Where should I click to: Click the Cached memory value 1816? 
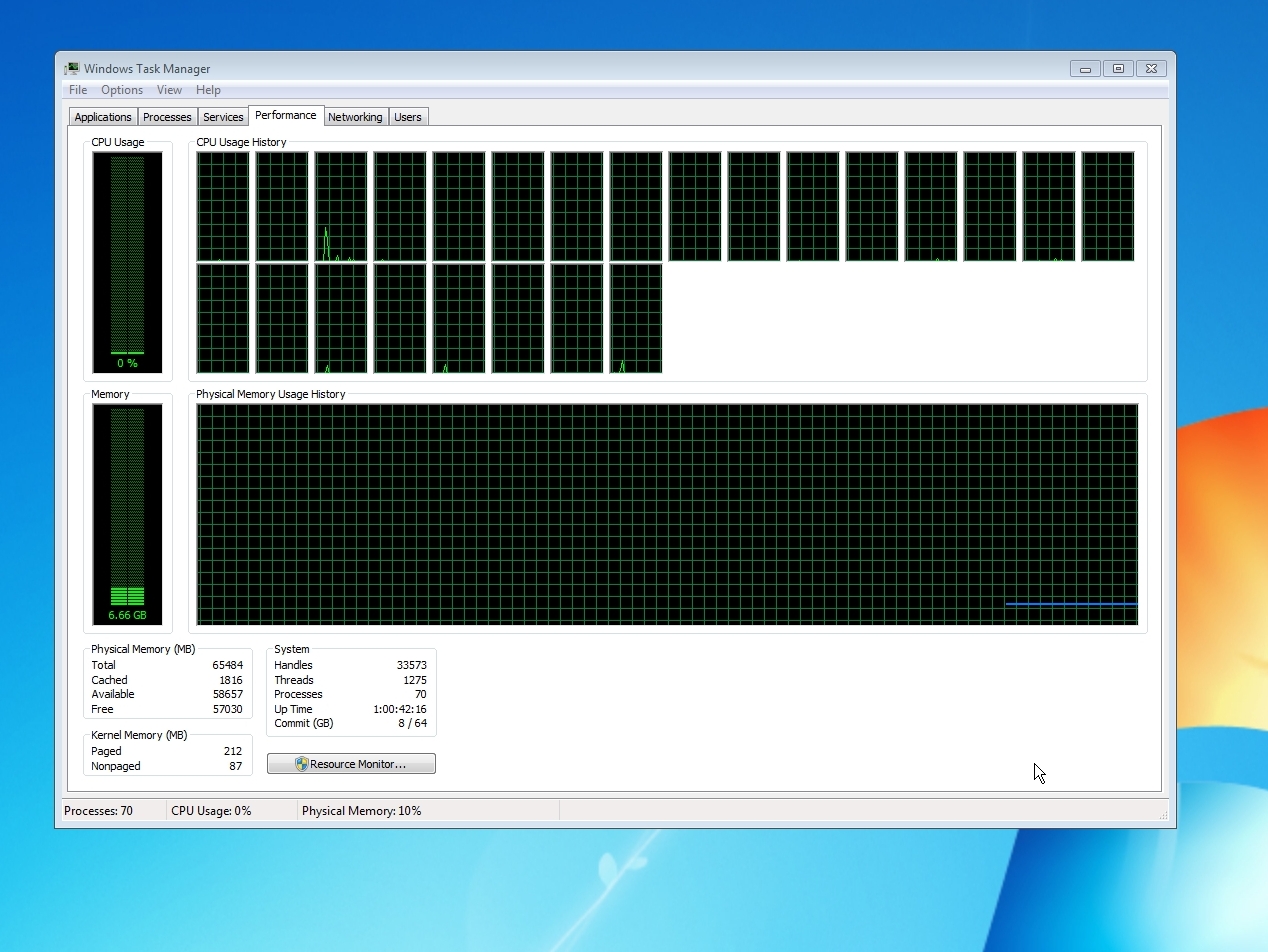(x=231, y=680)
